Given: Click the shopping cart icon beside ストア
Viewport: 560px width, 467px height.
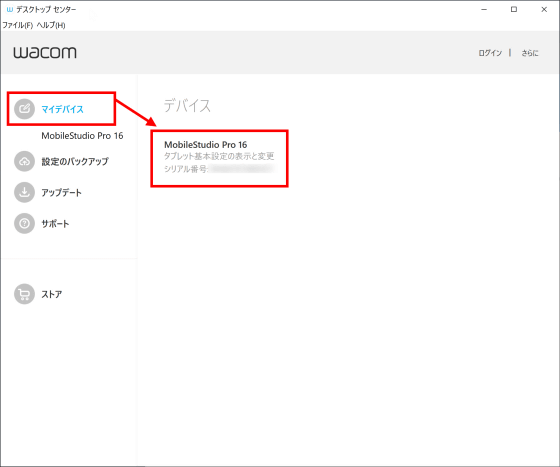Looking at the screenshot, I should click(x=24, y=294).
